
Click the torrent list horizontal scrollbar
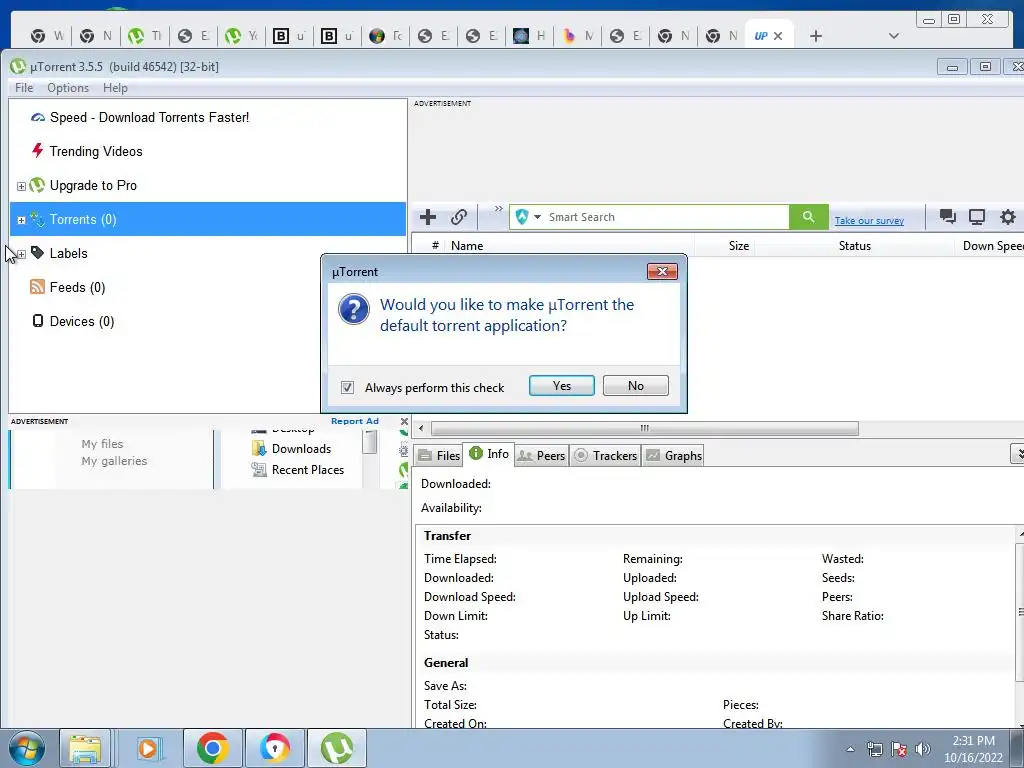(x=645, y=428)
